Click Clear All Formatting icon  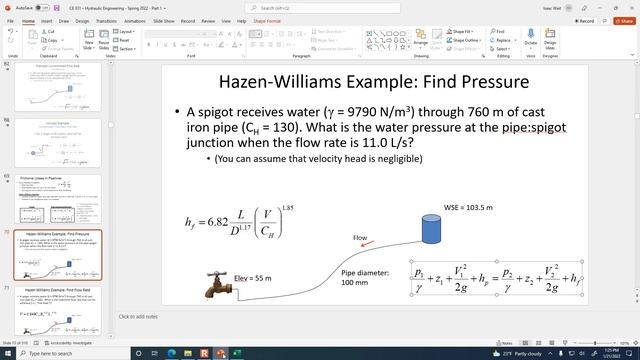tap(240, 34)
